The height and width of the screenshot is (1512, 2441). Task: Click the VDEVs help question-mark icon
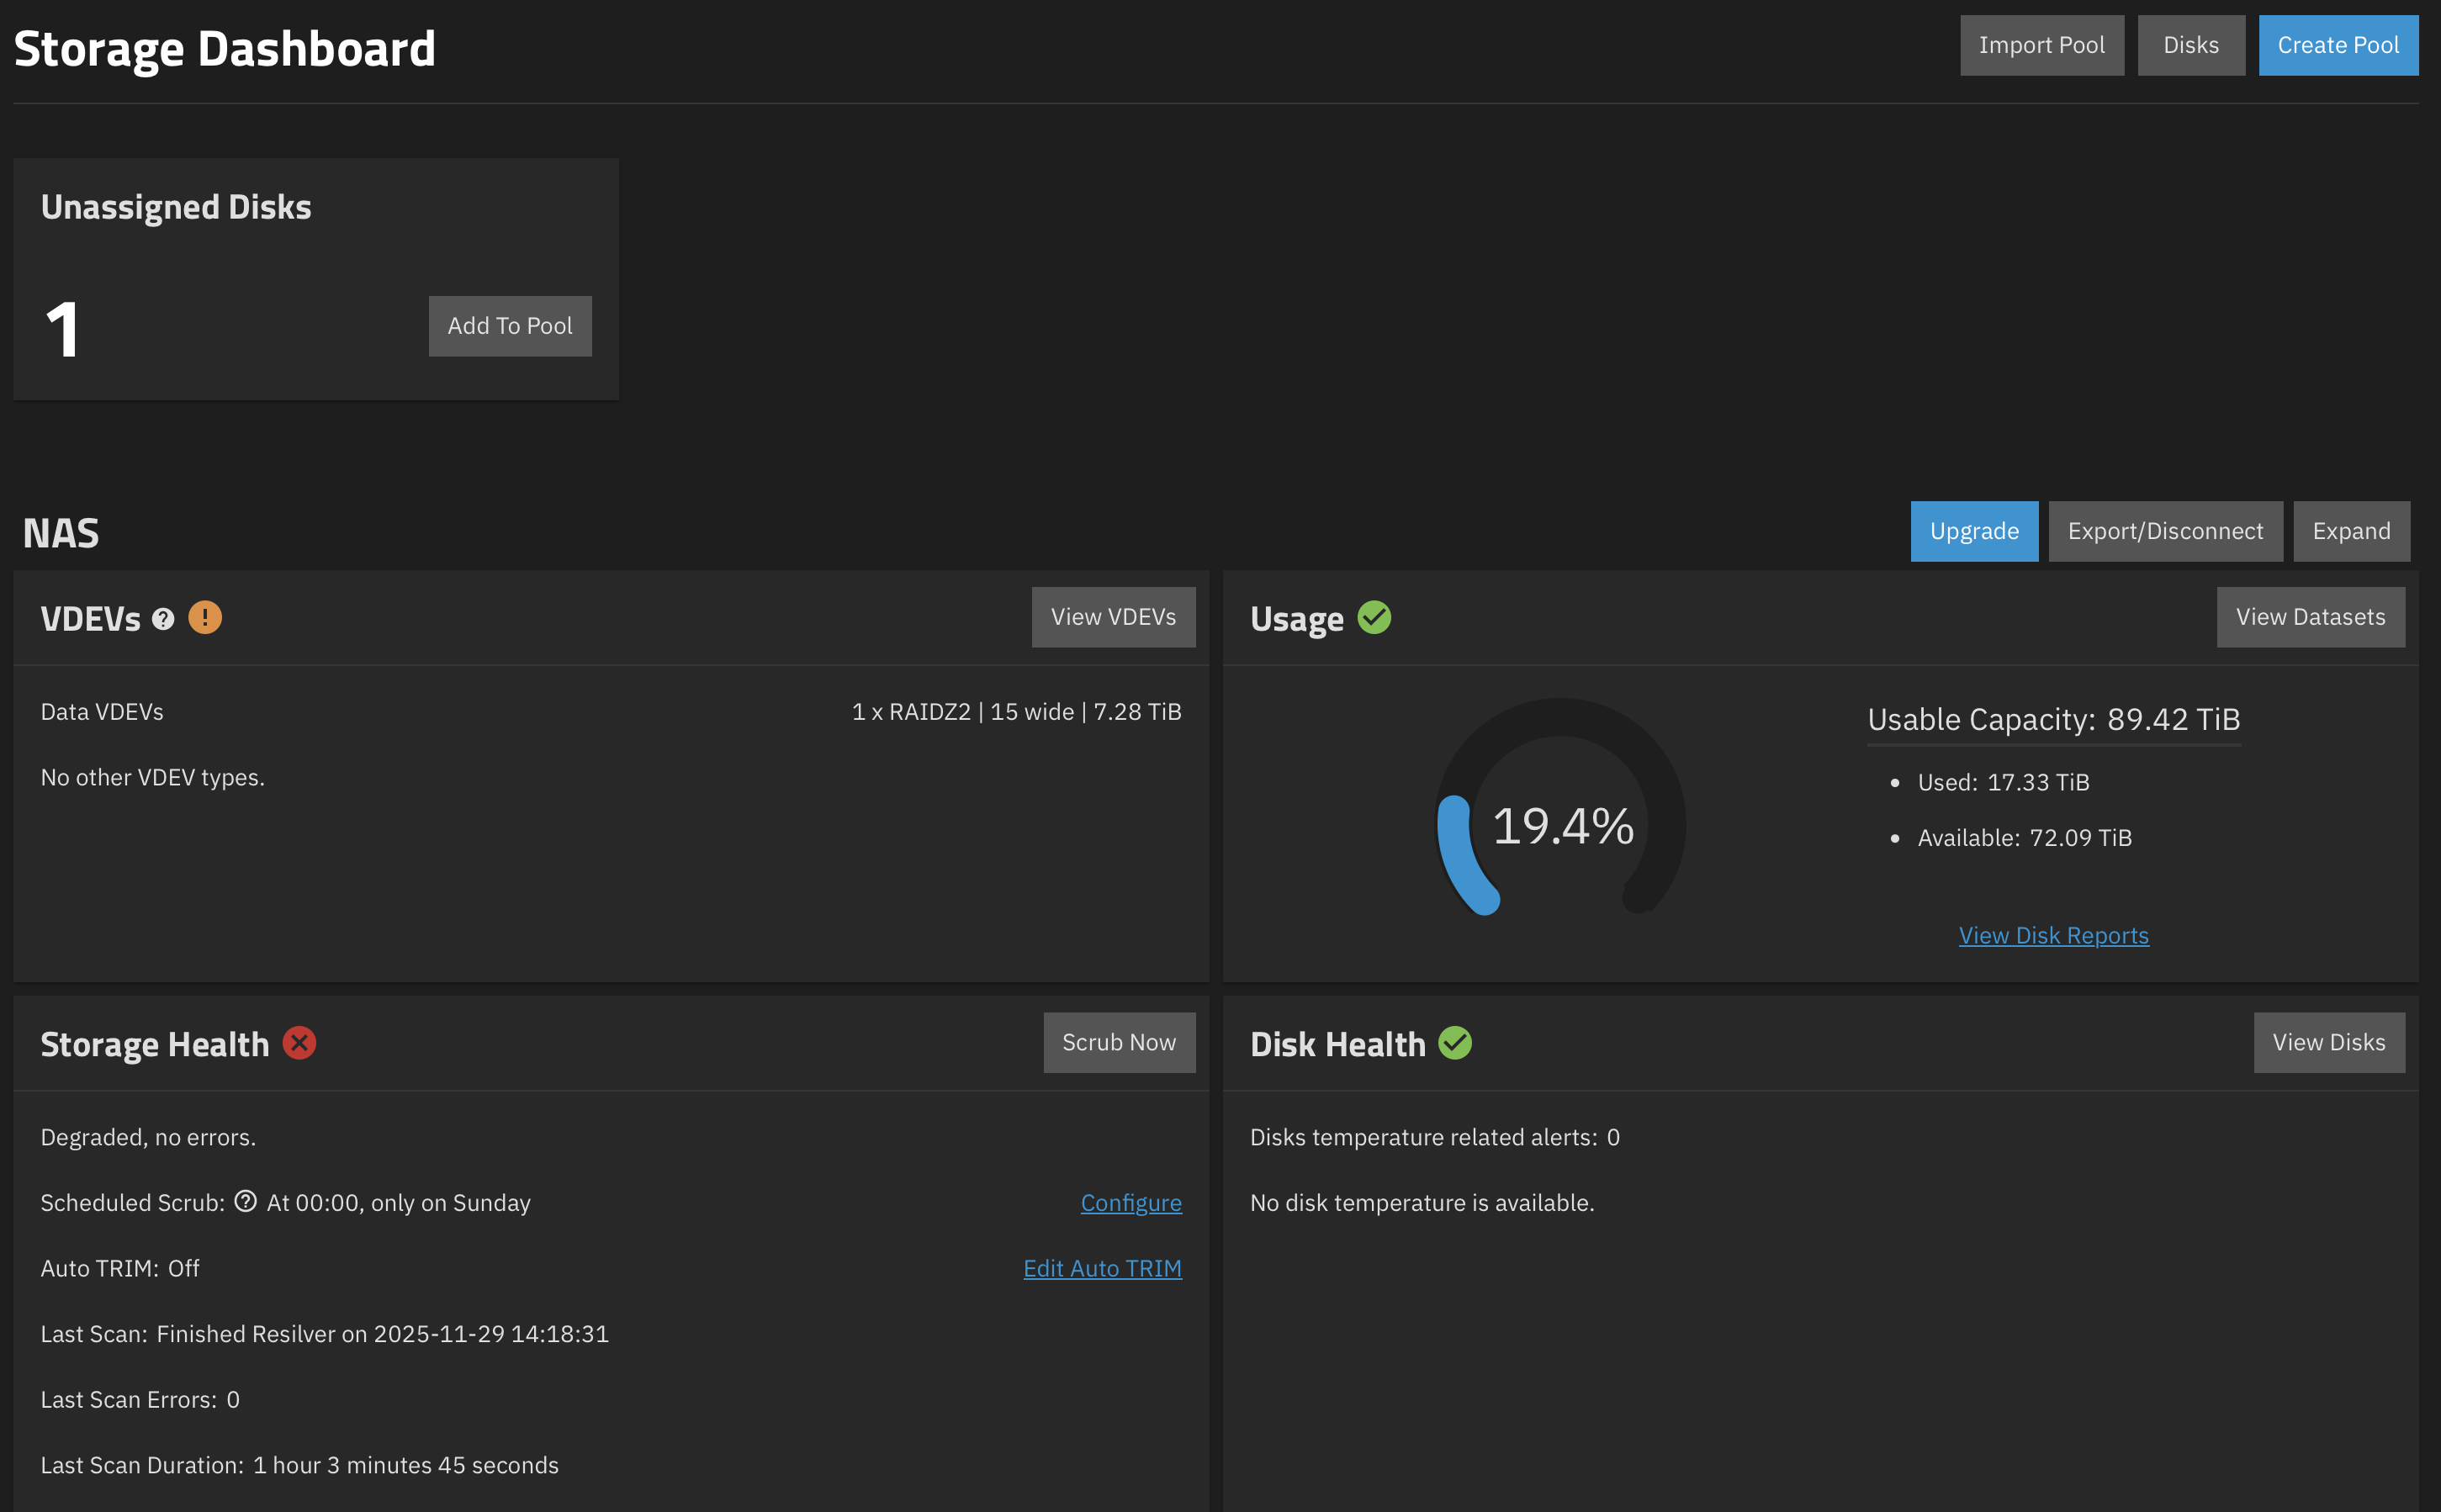click(x=163, y=619)
